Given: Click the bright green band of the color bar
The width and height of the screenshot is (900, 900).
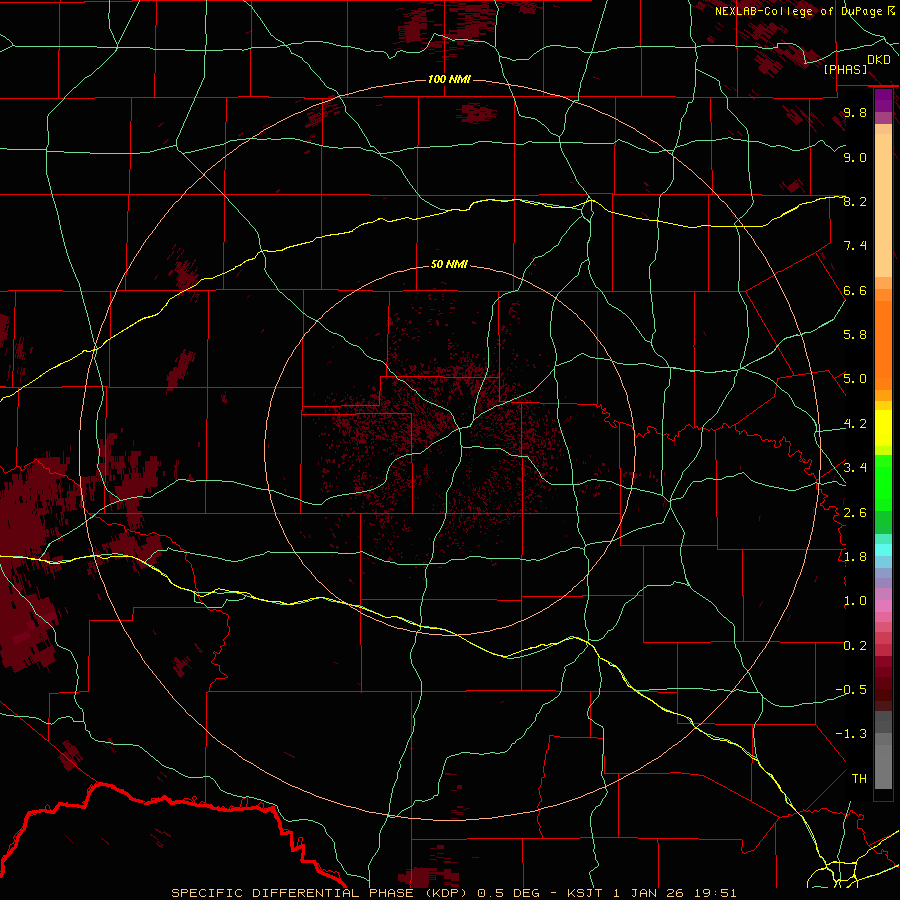Looking at the screenshot, I should [x=883, y=483].
